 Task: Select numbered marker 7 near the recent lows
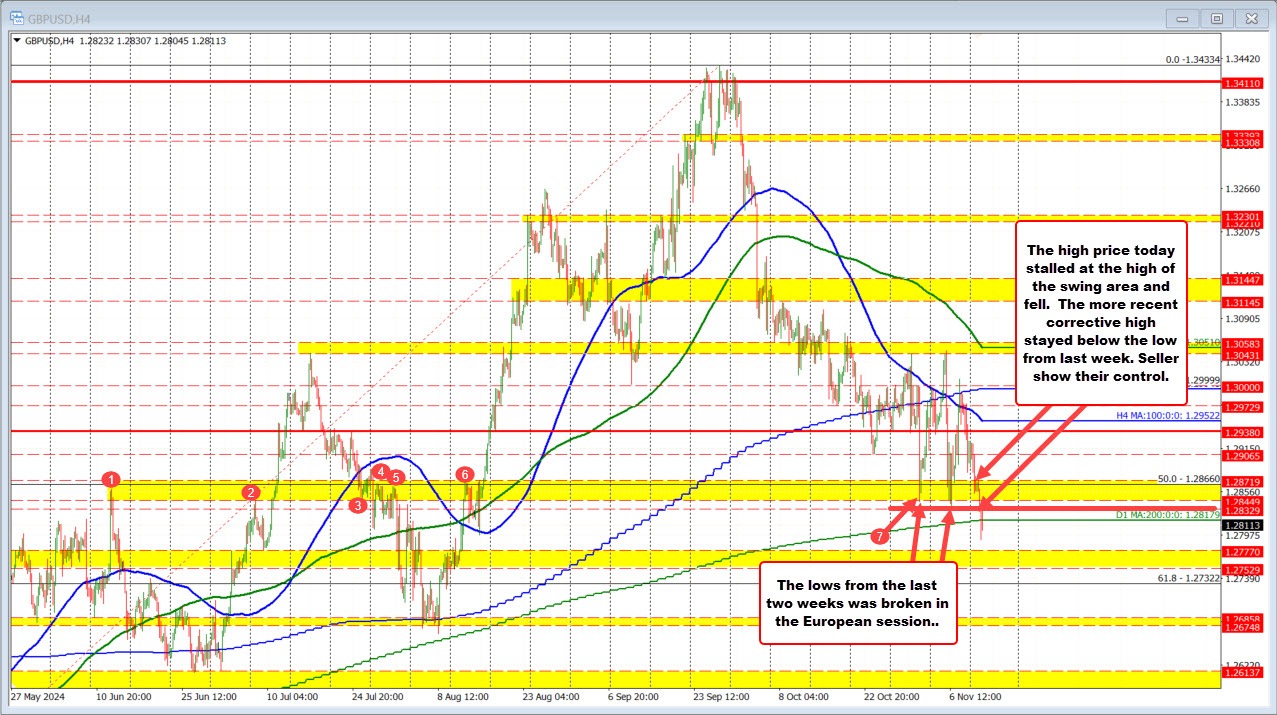click(x=881, y=536)
